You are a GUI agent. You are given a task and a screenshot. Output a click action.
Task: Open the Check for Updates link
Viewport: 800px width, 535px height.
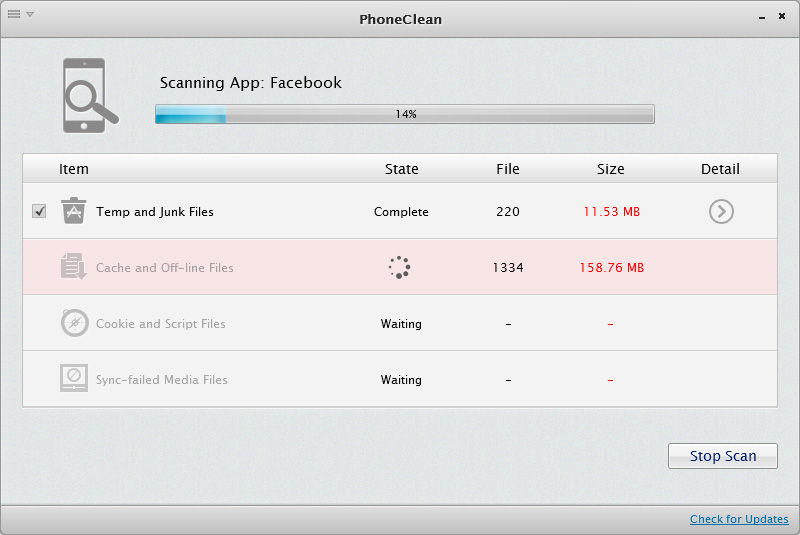[x=739, y=519]
